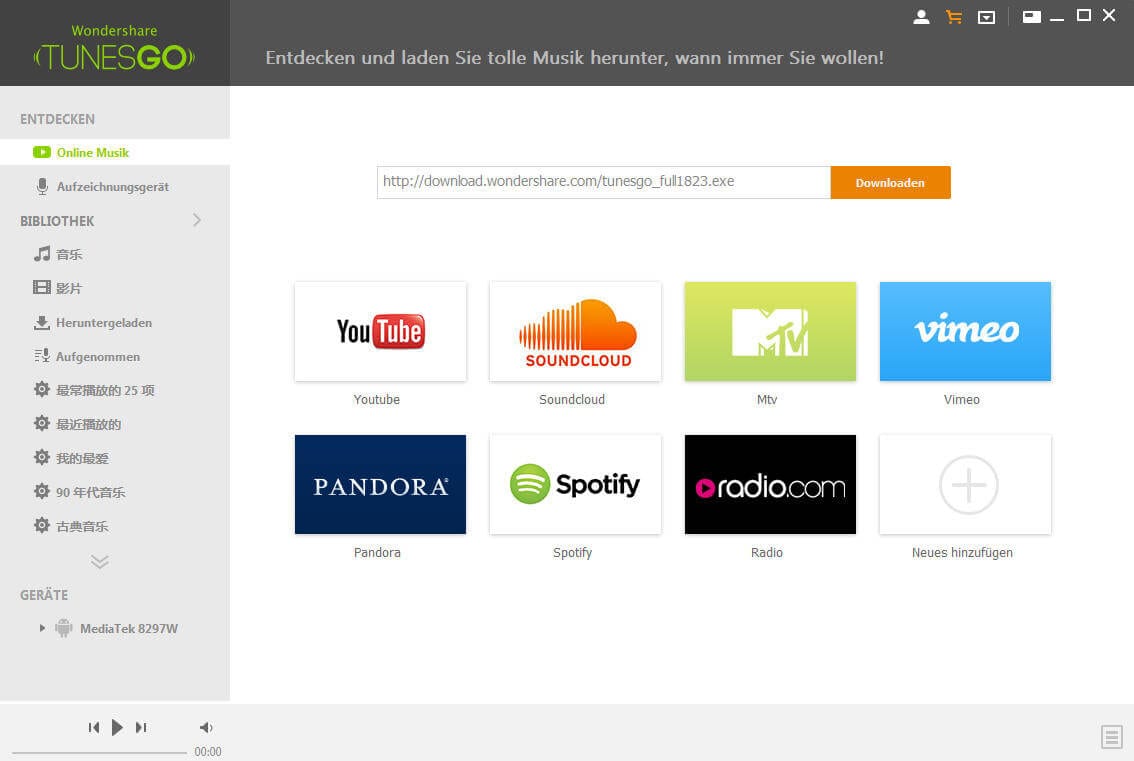Click the Pandora label under tile

tap(377, 553)
